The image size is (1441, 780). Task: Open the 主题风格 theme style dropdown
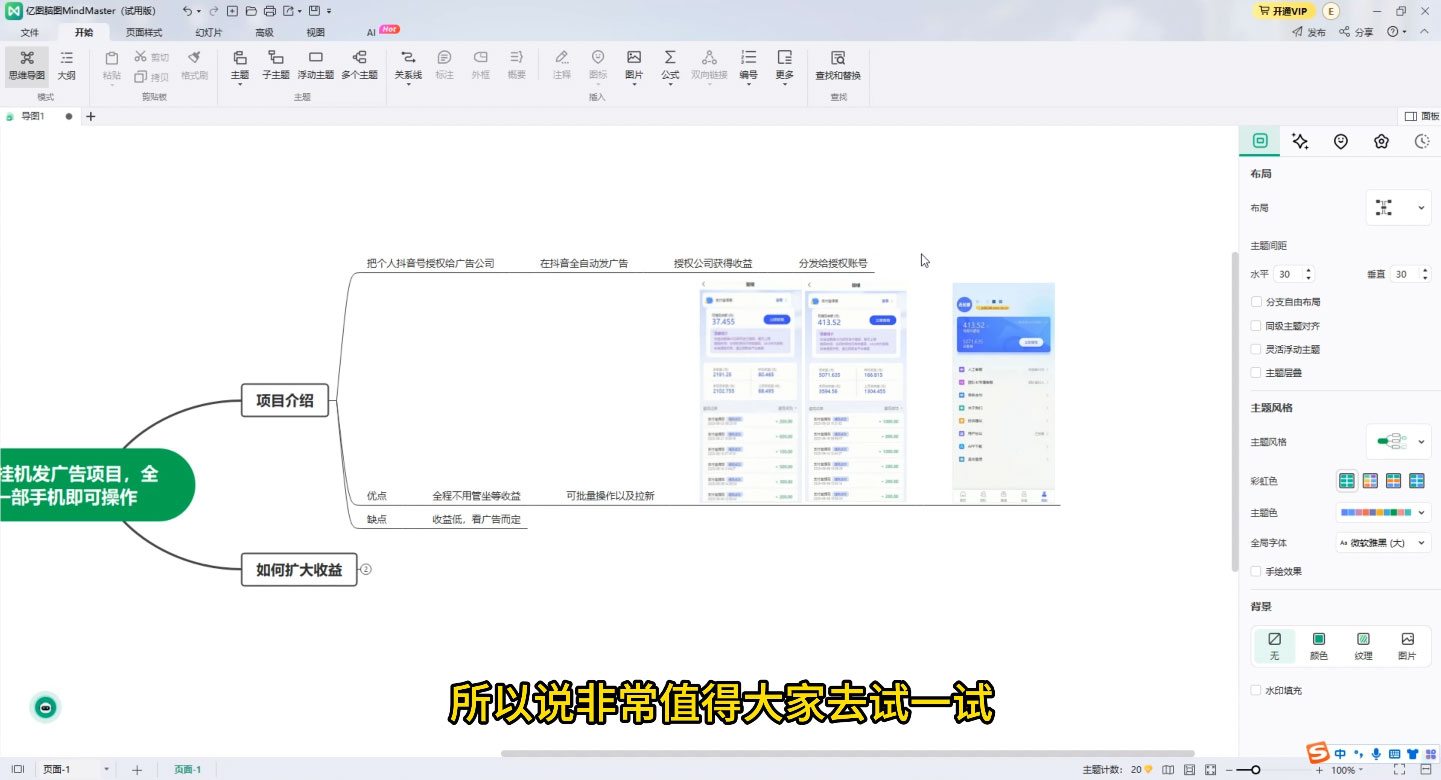(x=1398, y=441)
